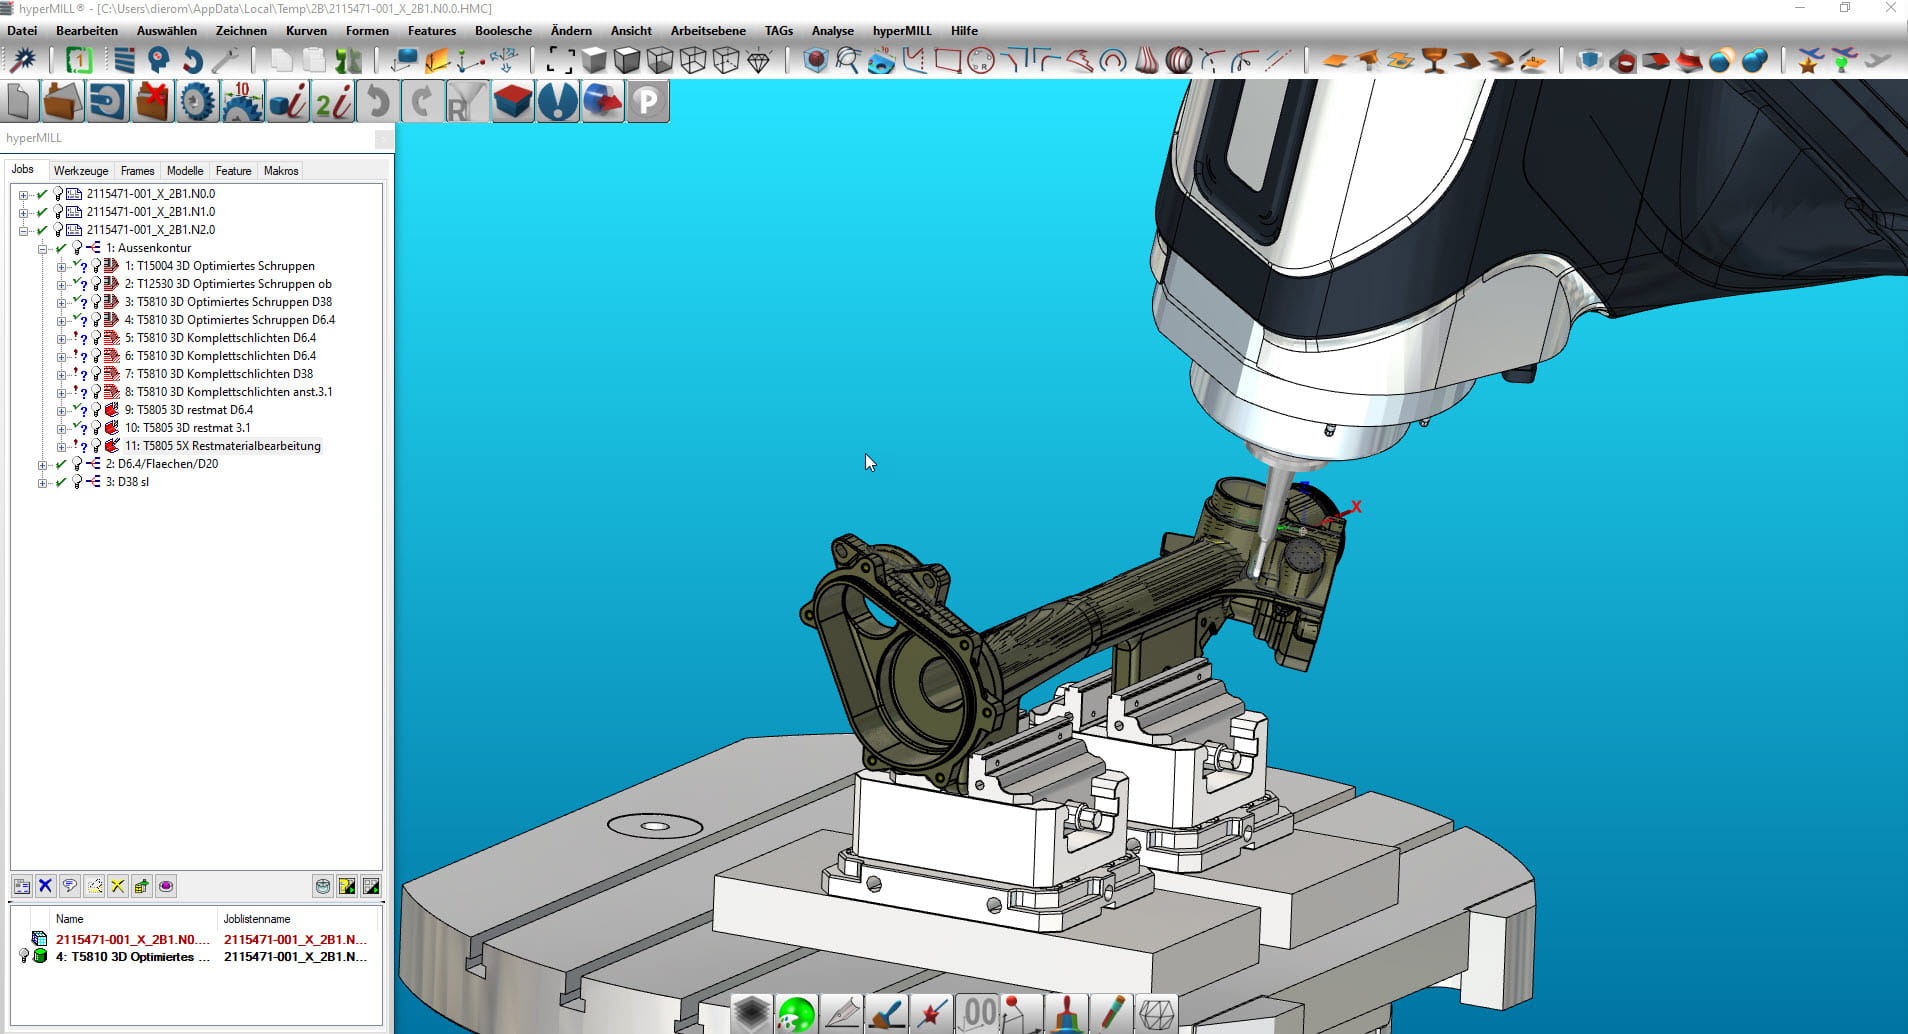Click the undo arrow in hyperMILL toolbar
Viewport: 1908px width, 1034px height.
coord(377,102)
